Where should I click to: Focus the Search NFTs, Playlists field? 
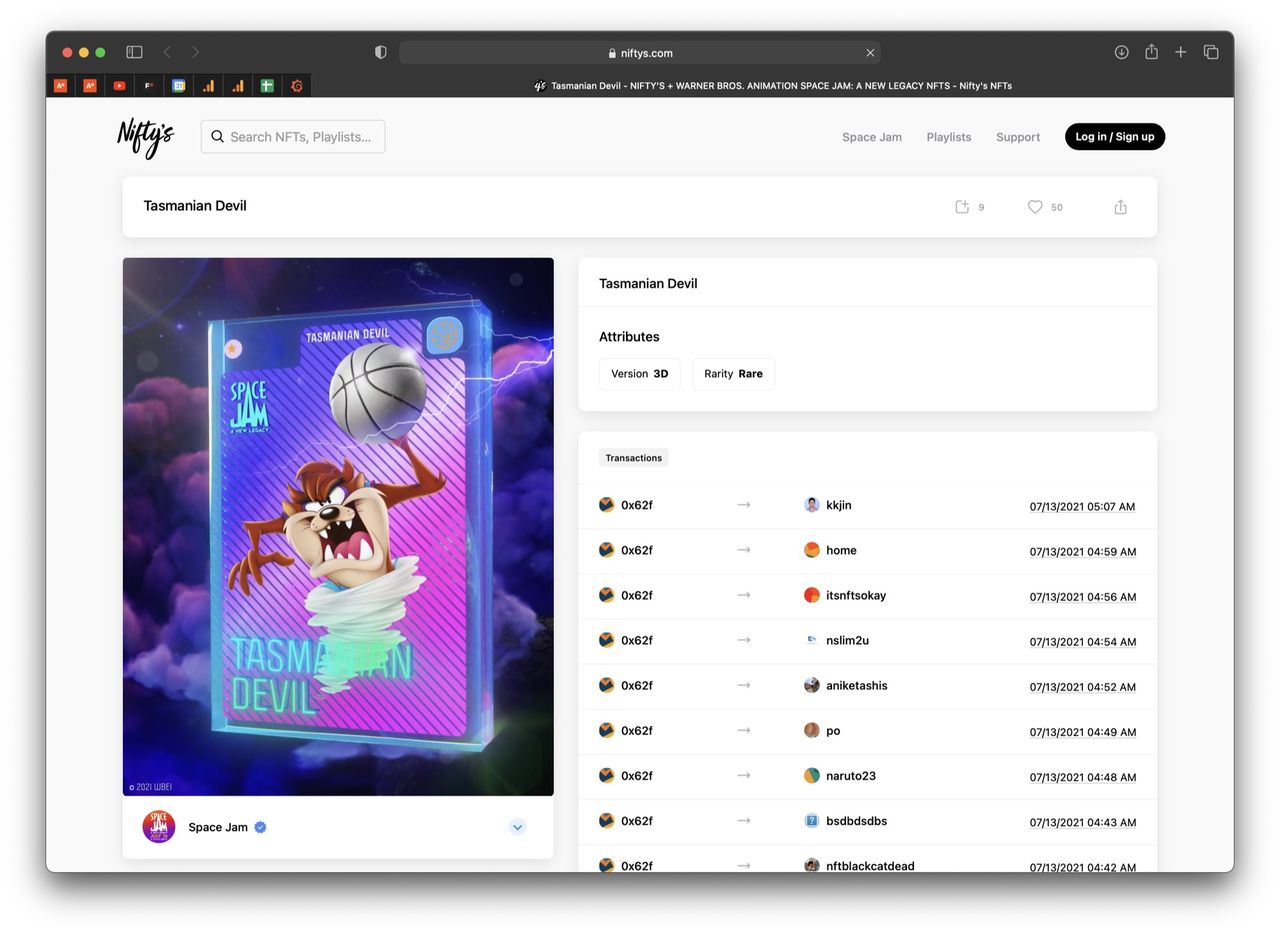point(300,137)
